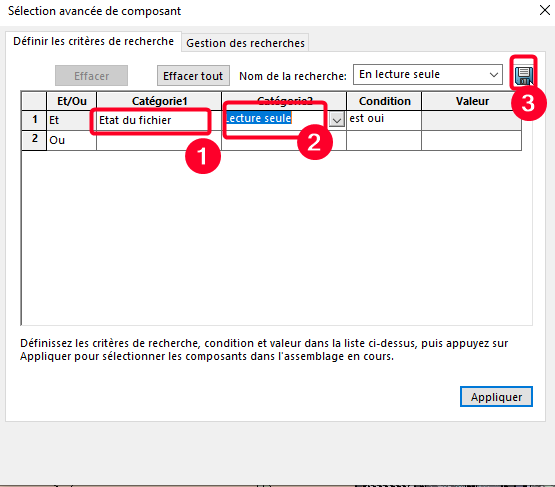Click the empty Valeur cell in row 1
Image resolution: width=555 pixels, height=487 pixels.
[471, 120]
